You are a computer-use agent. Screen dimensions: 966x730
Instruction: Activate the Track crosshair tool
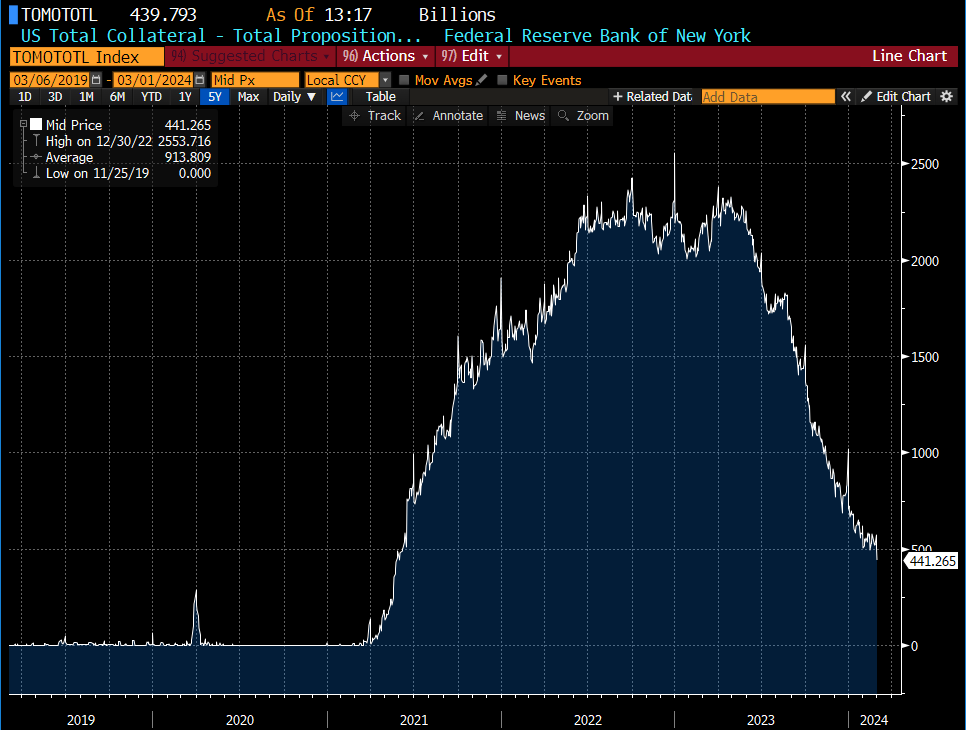375,116
